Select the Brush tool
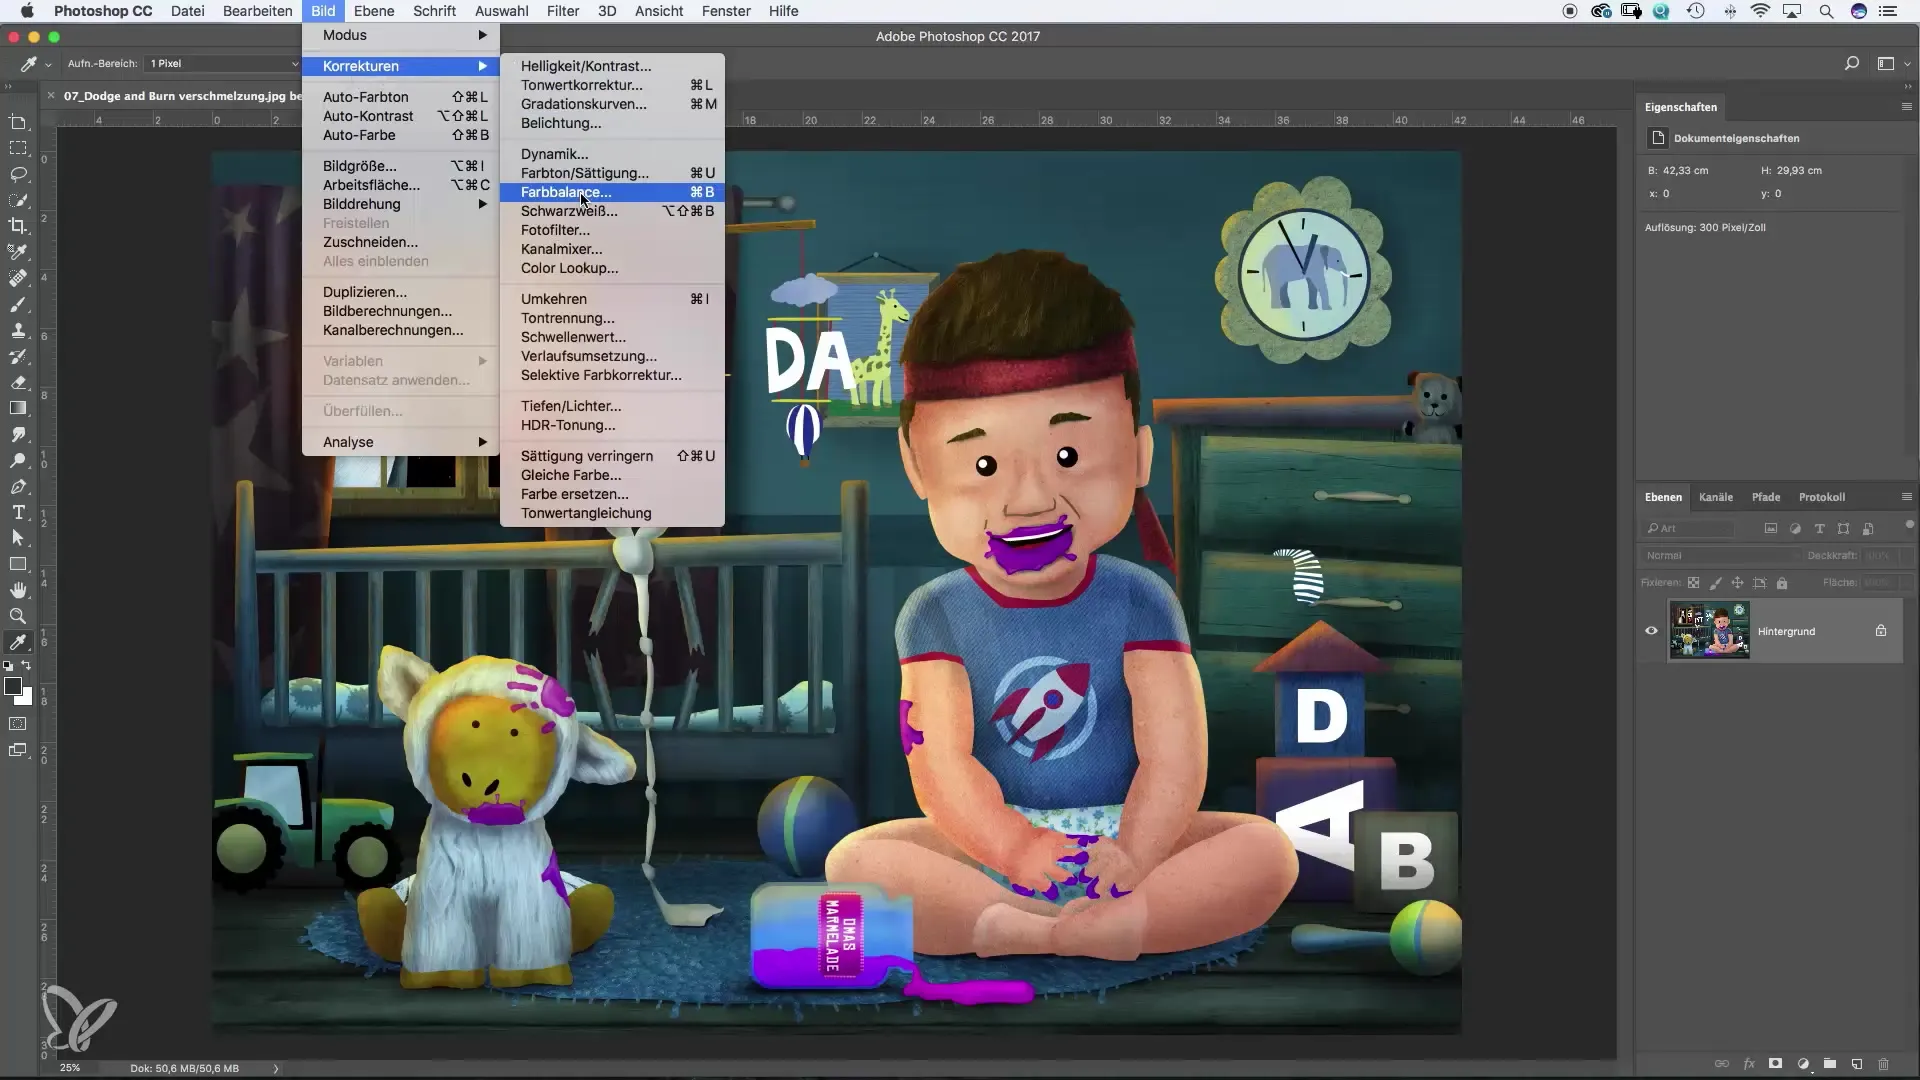The image size is (1920, 1080). pyautogui.click(x=18, y=304)
